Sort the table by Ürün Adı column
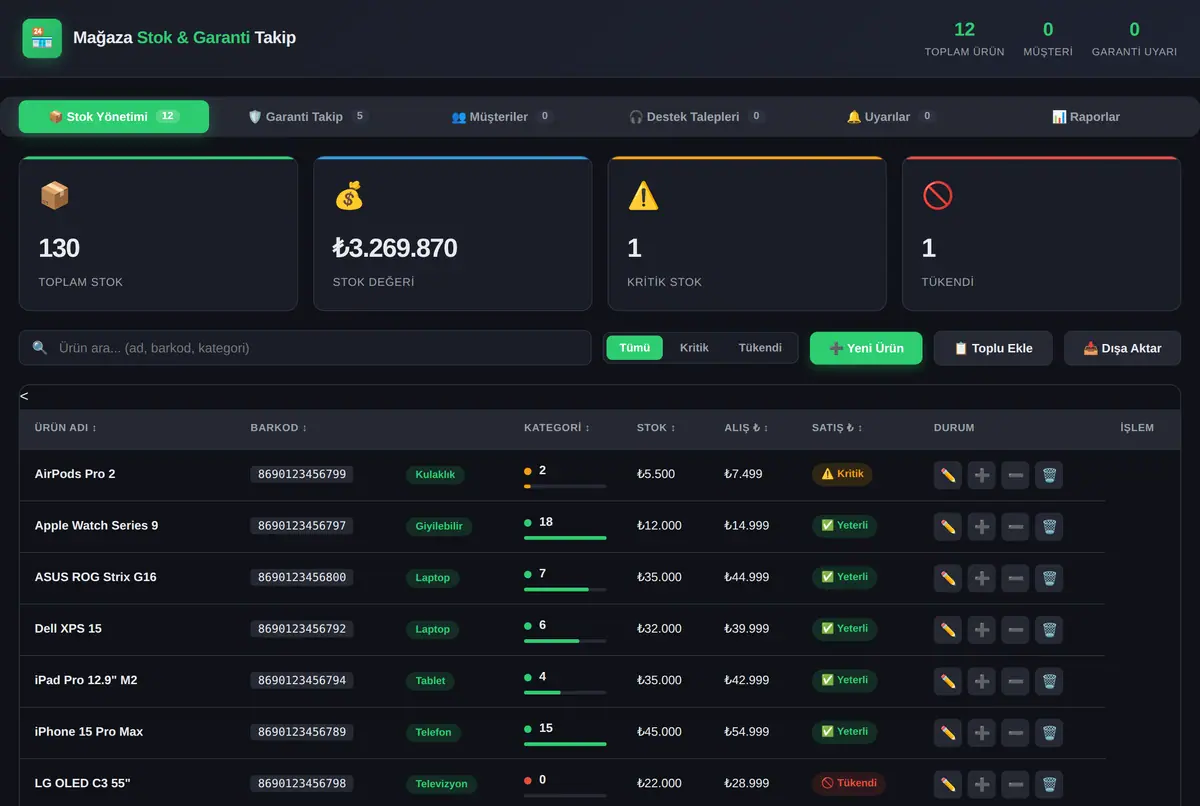Viewport: 1200px width, 806px height. (x=66, y=428)
